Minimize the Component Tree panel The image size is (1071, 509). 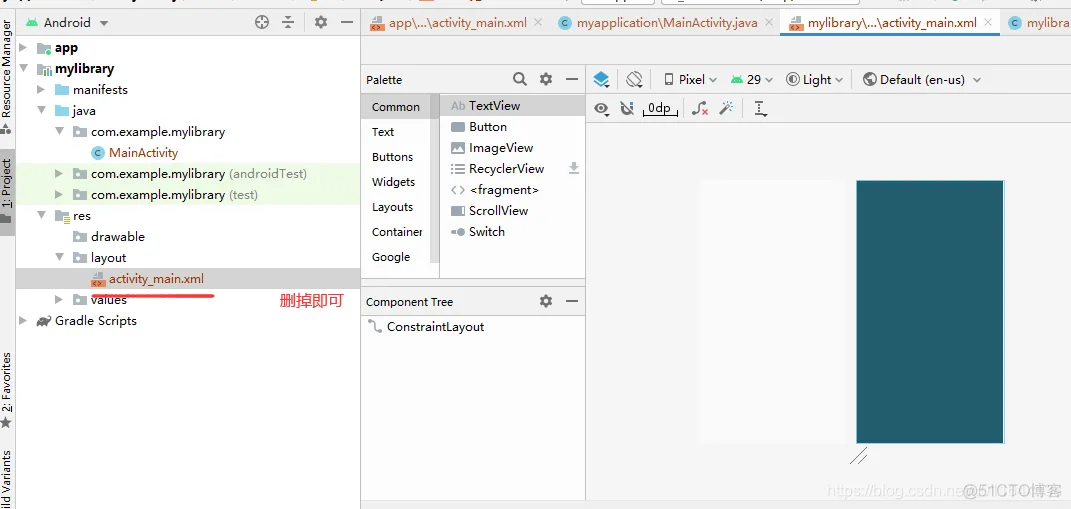coord(572,301)
